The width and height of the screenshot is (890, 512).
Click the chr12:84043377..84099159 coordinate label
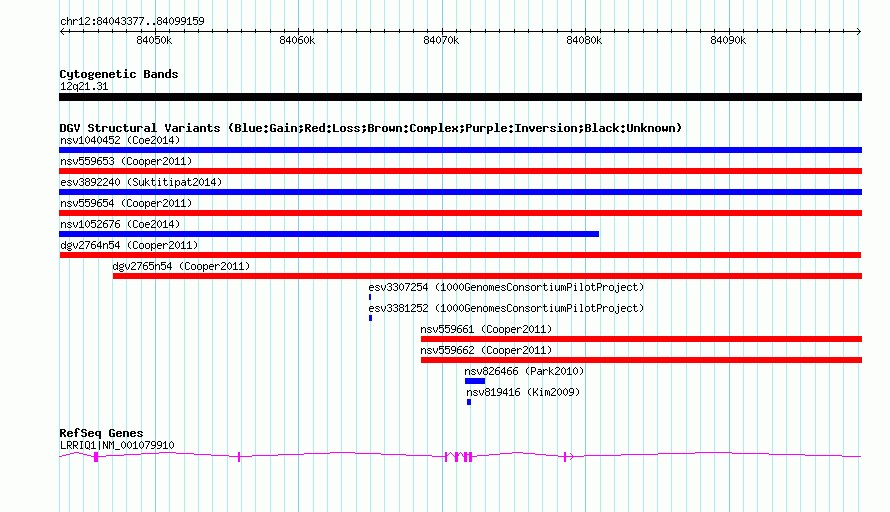point(132,22)
